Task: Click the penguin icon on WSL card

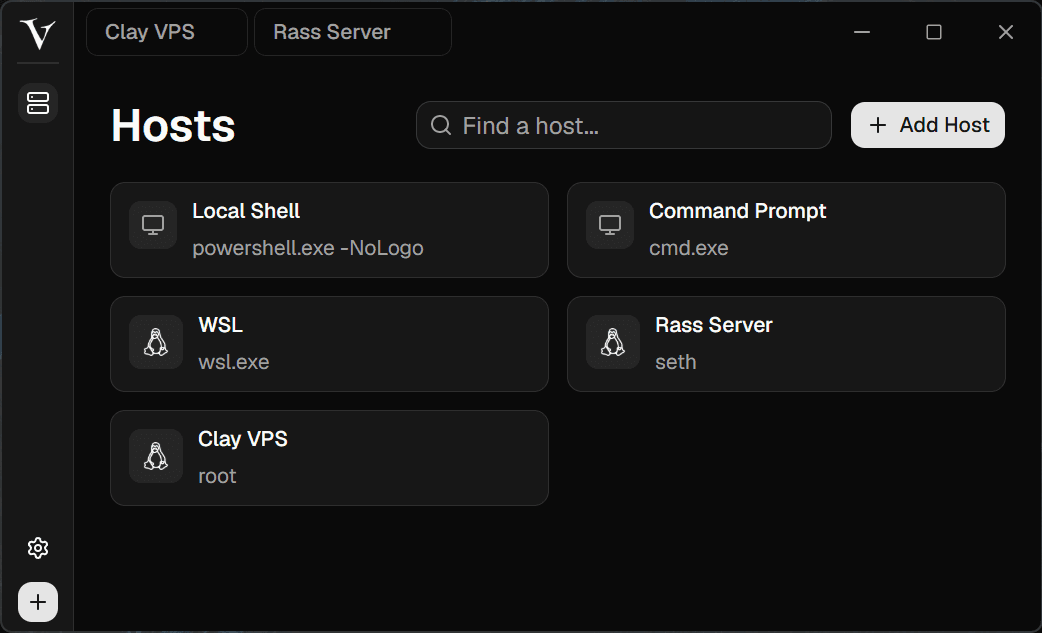Action: (156, 342)
